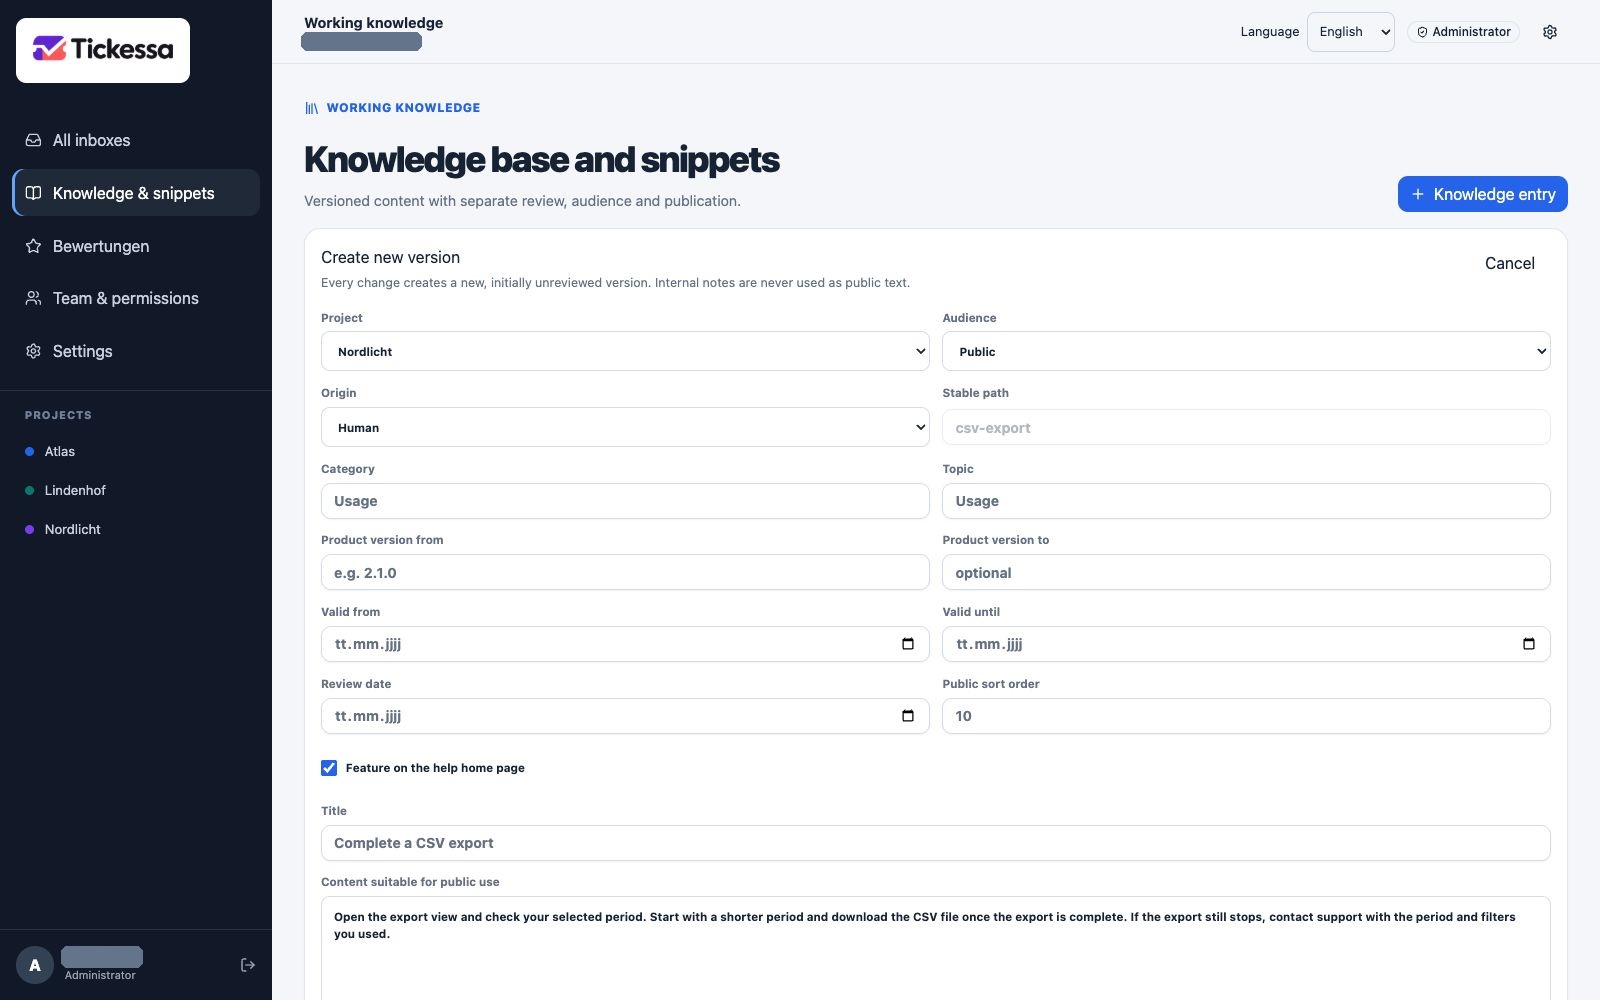
Task: Click the public content text area
Action: (x=935, y=948)
